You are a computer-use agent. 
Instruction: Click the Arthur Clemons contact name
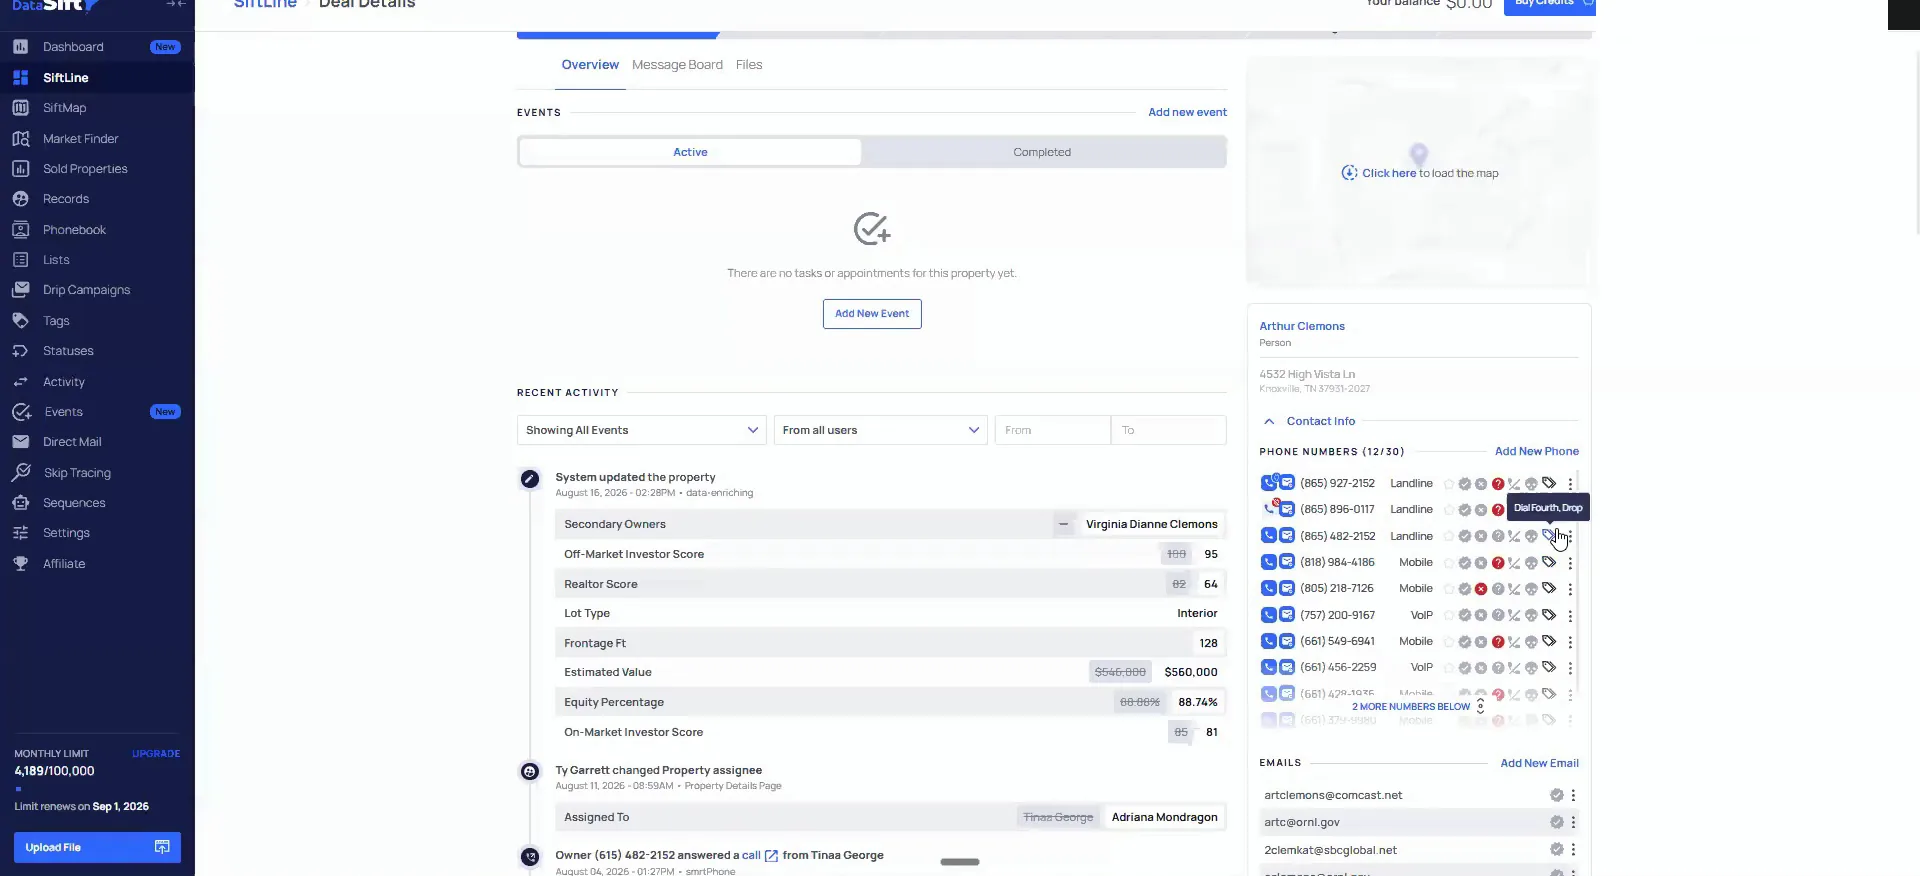click(1302, 327)
